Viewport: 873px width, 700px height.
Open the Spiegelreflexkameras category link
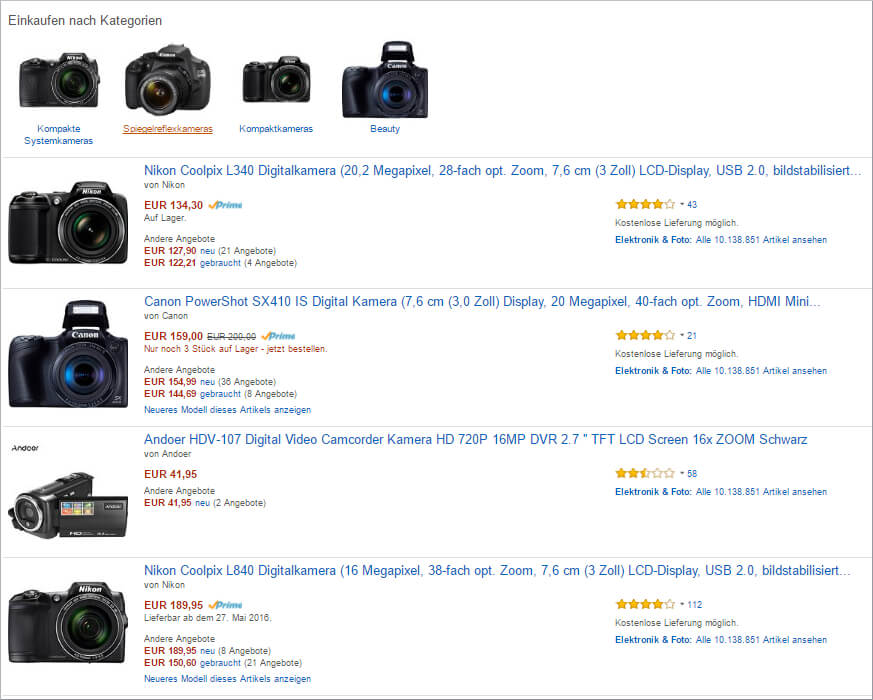coord(168,129)
